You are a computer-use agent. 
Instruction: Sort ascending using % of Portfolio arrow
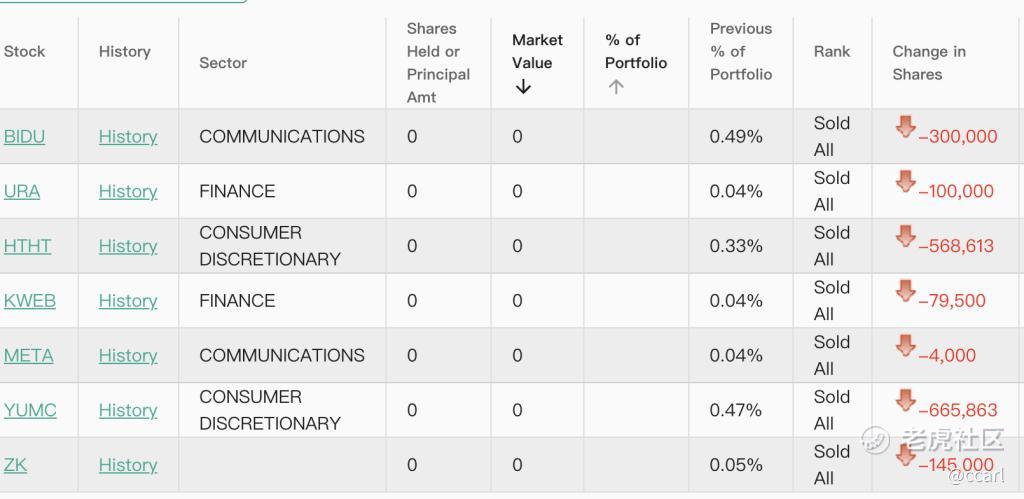coord(616,87)
